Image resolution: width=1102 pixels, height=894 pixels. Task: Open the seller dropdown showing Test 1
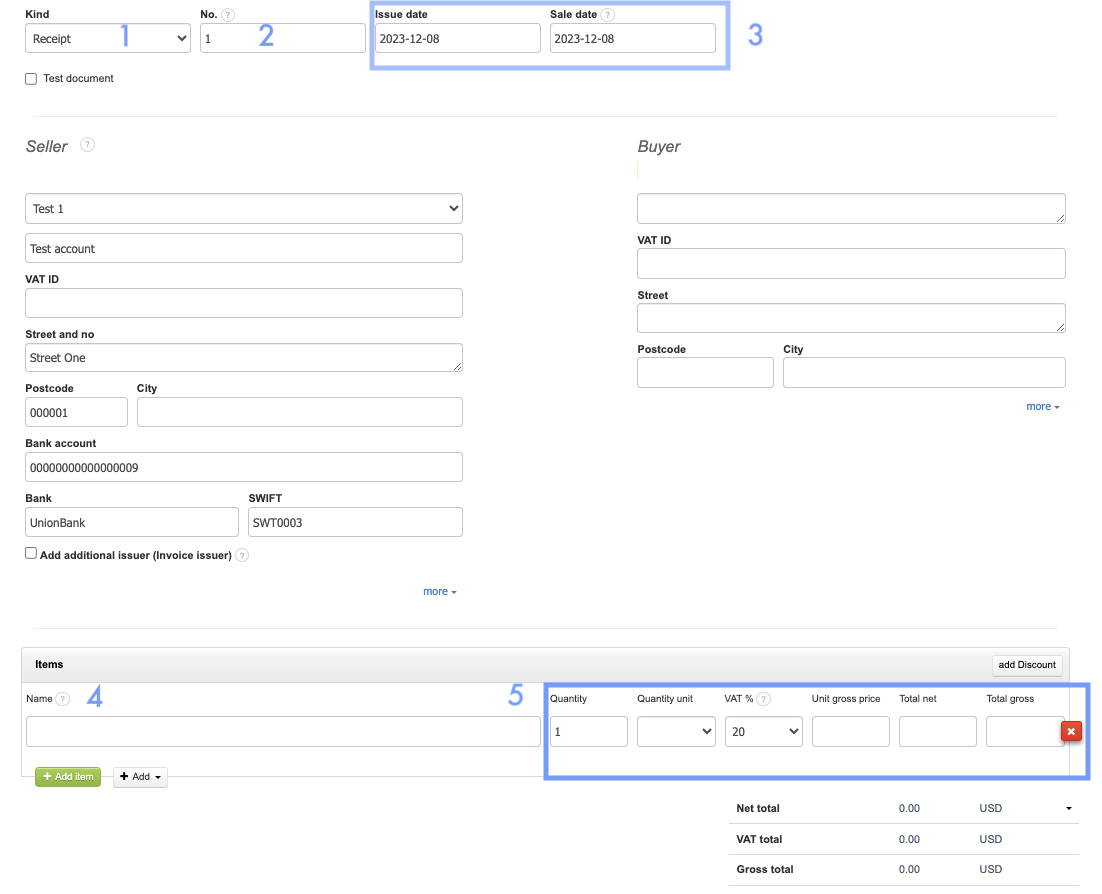[243, 208]
